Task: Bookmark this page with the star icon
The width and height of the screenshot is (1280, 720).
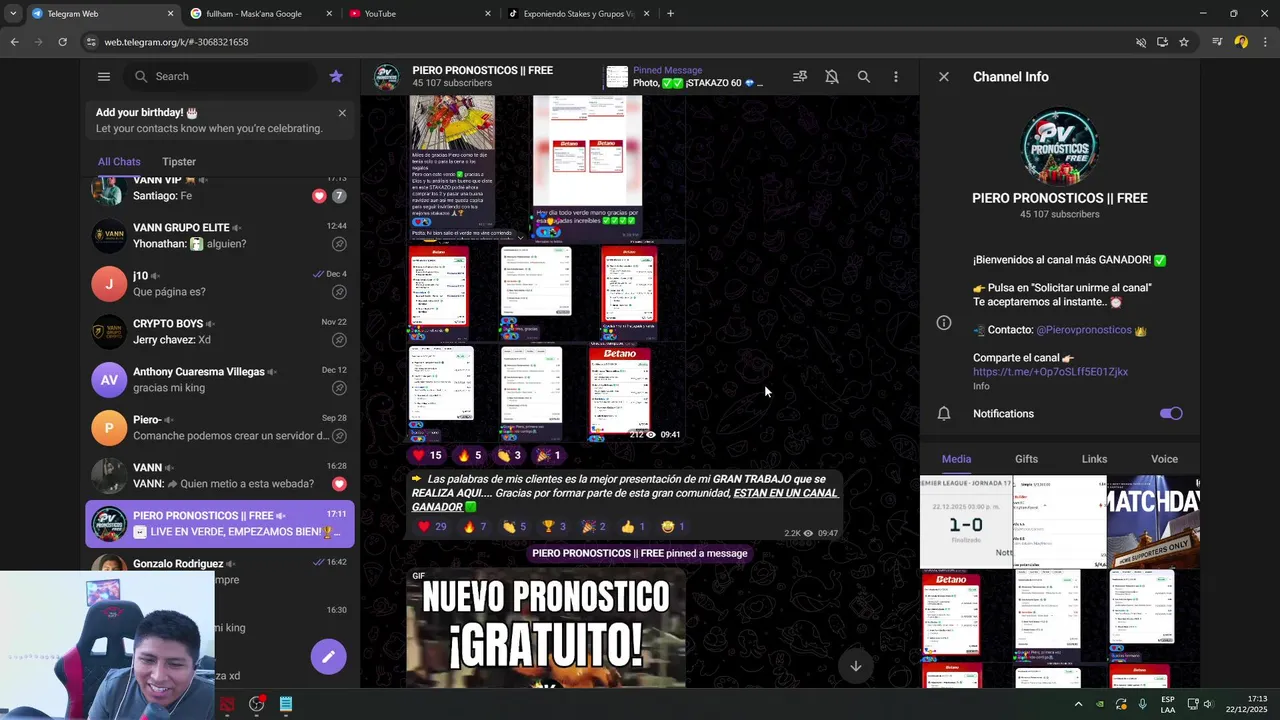Action: pyautogui.click(x=1184, y=42)
